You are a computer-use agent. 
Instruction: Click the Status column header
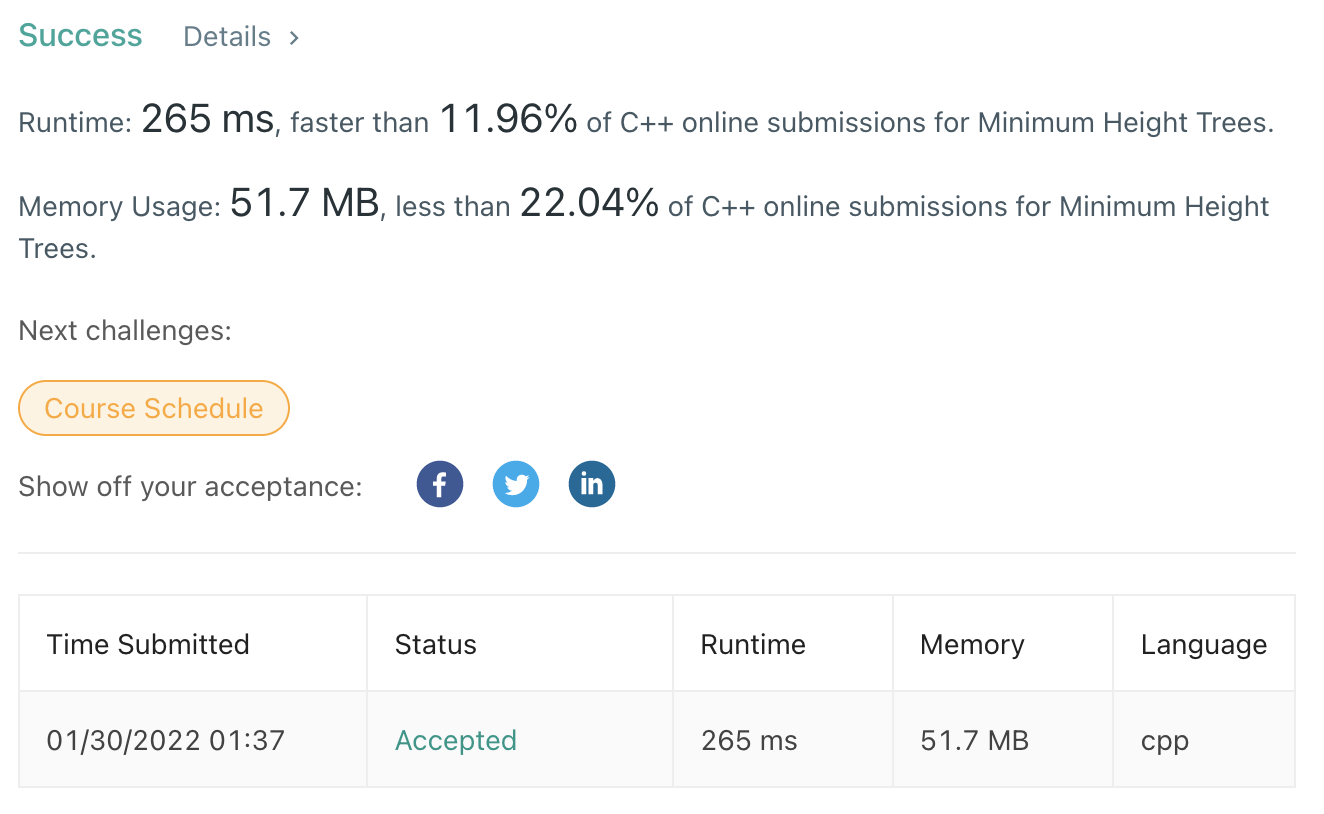coord(436,644)
